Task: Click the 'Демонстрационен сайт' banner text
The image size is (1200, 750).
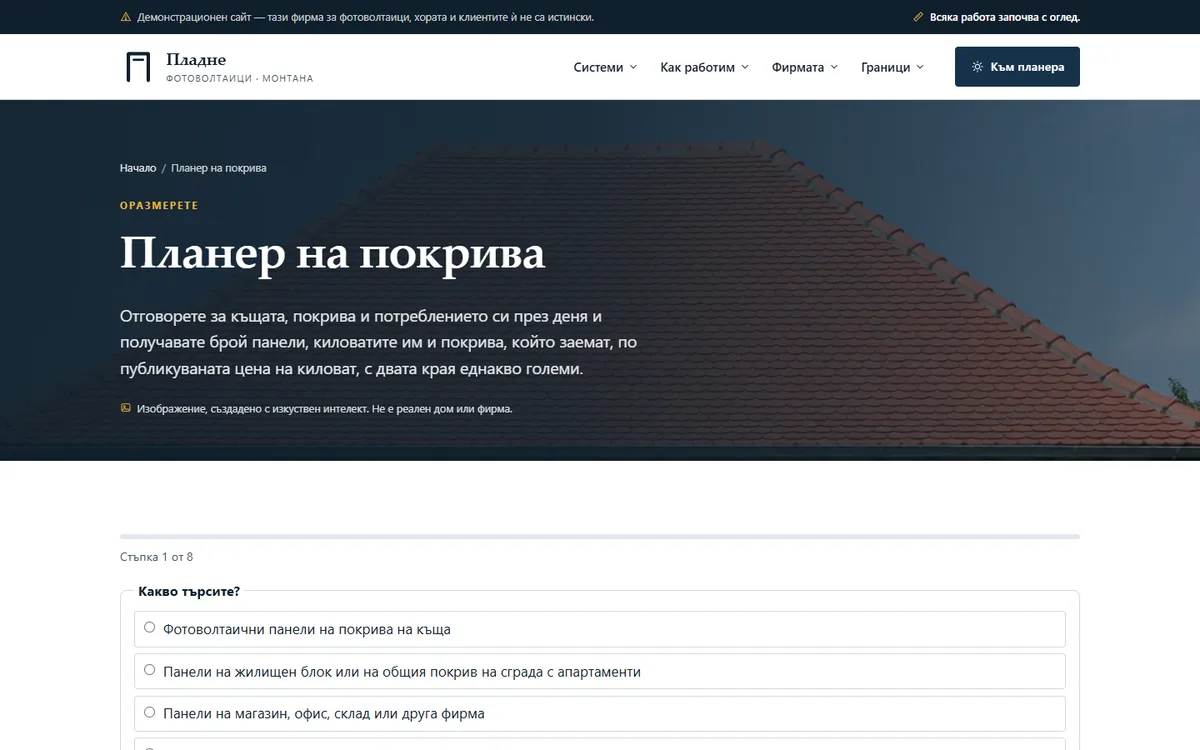Action: pos(365,17)
